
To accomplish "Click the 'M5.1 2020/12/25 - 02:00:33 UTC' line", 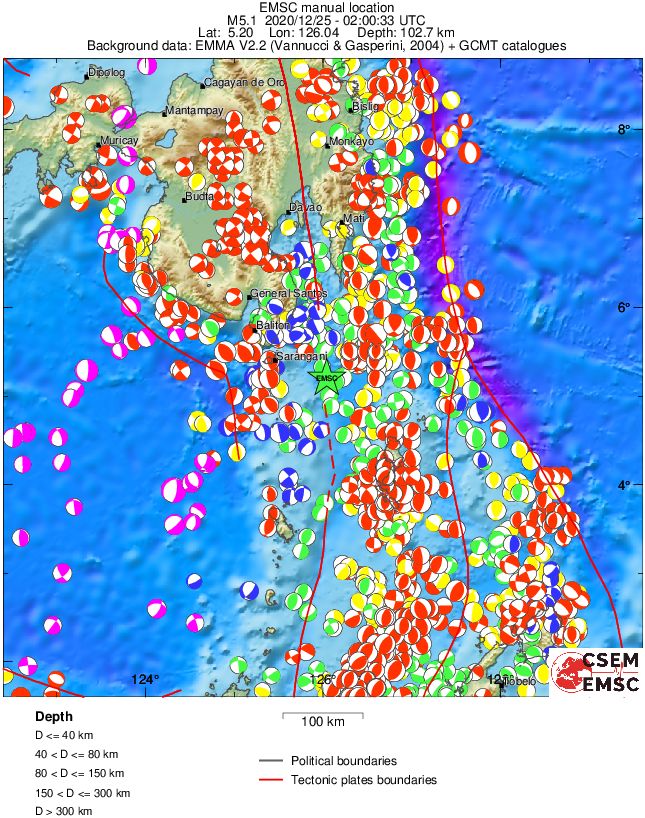I will coord(326,20).
